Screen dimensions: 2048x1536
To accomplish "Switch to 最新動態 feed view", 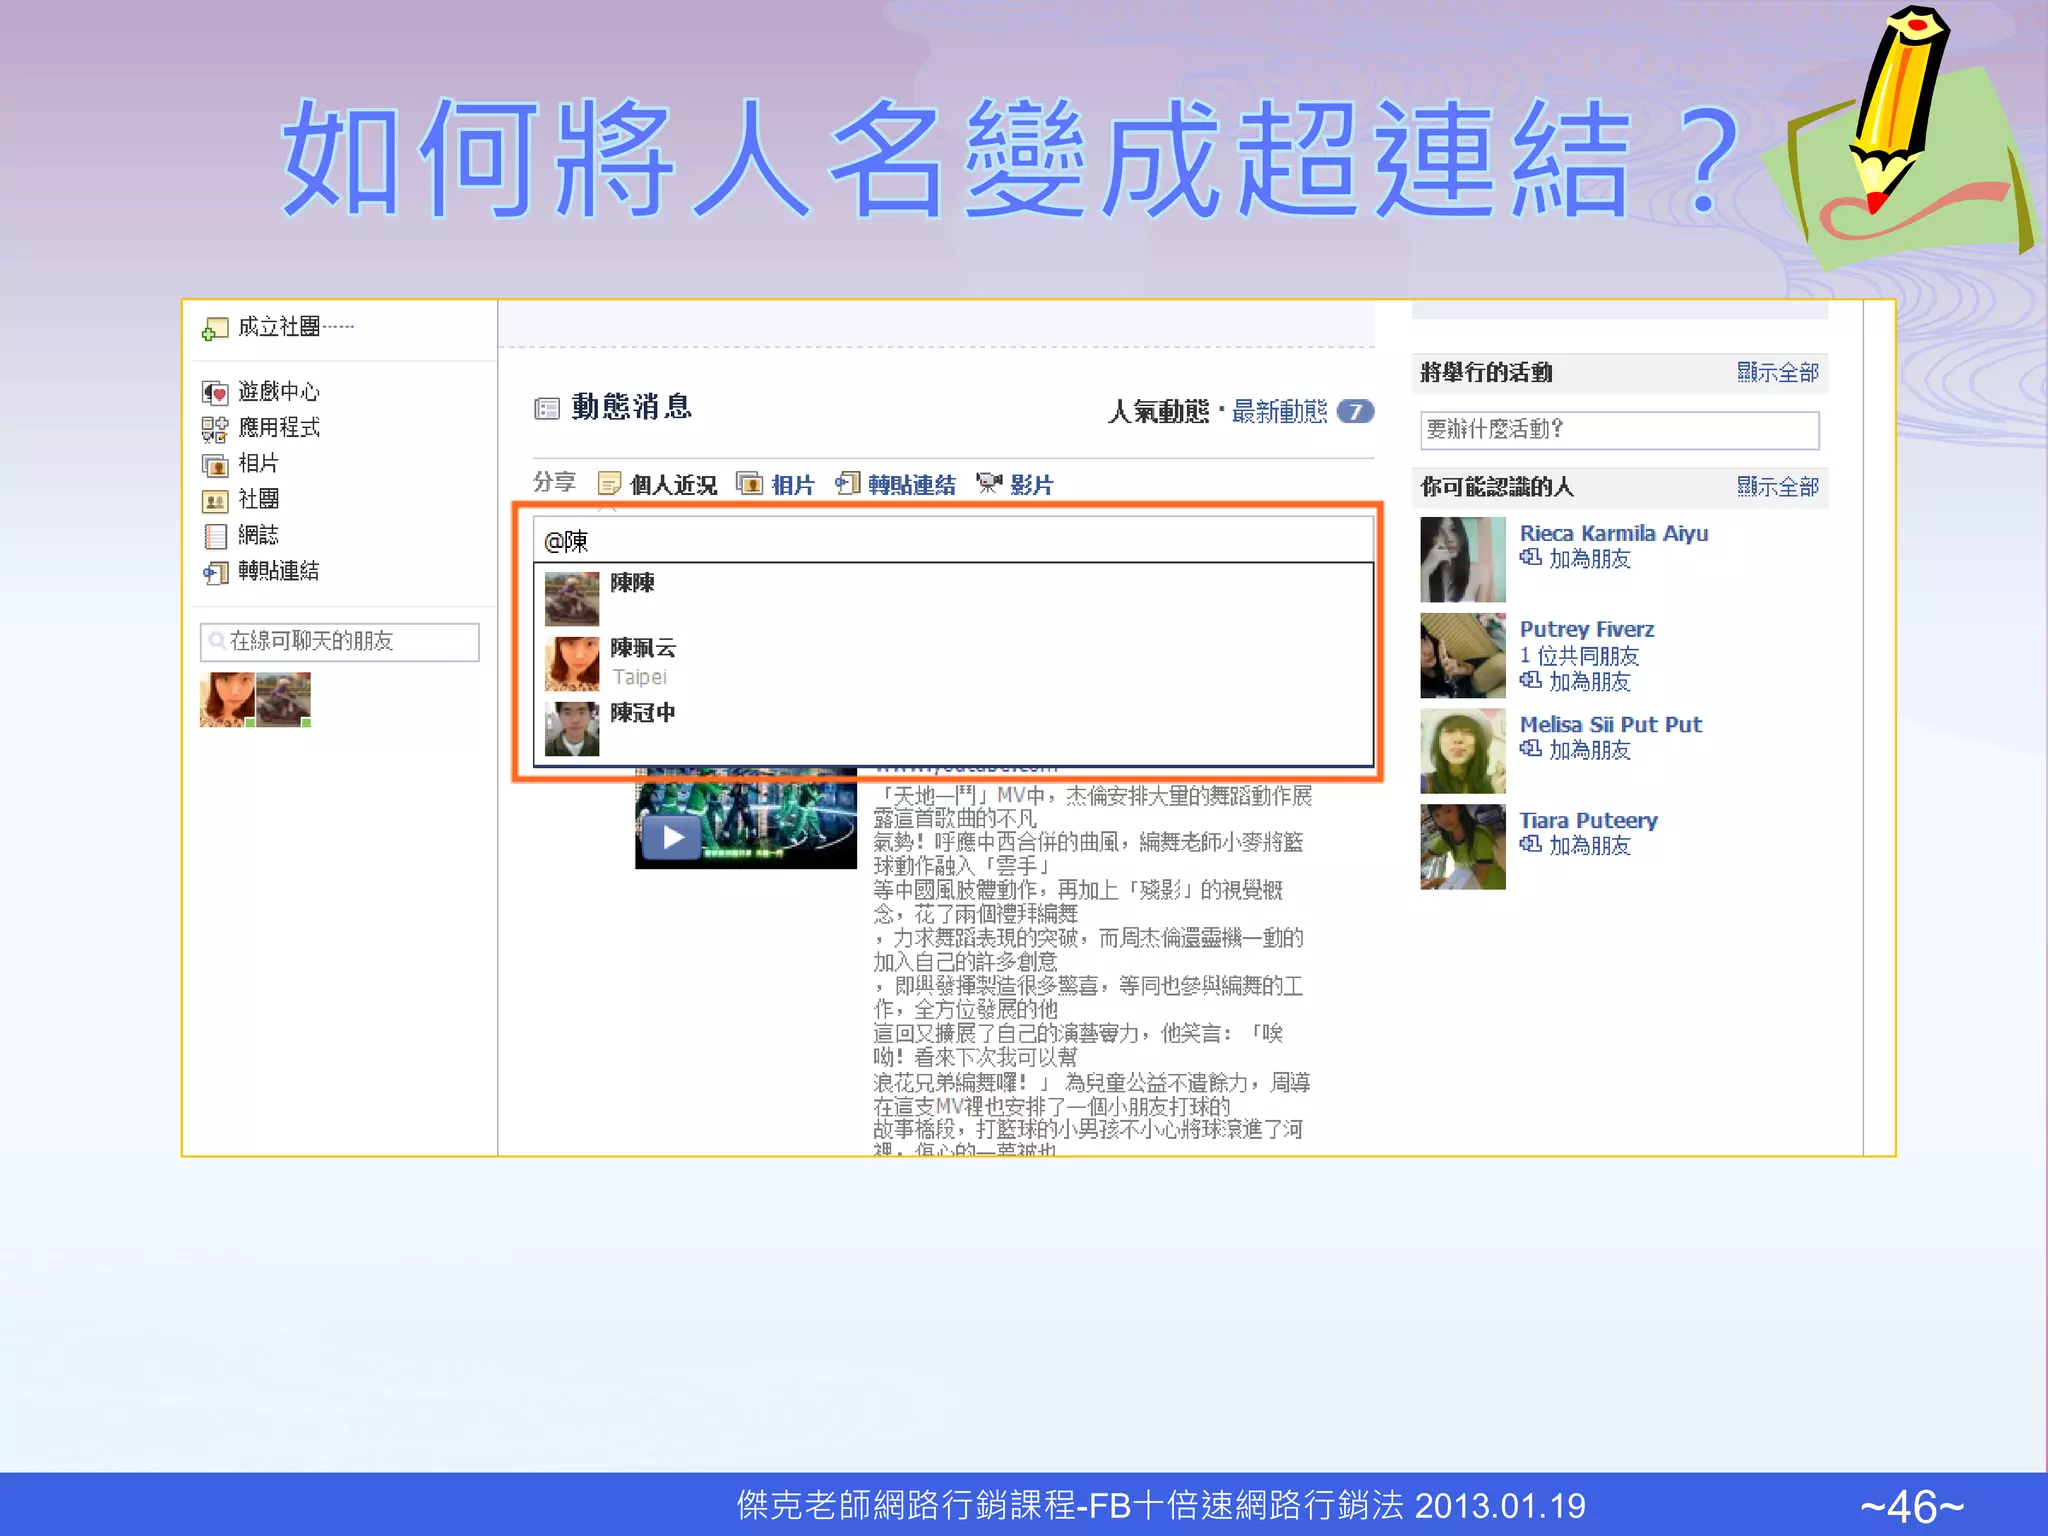I will [1279, 411].
